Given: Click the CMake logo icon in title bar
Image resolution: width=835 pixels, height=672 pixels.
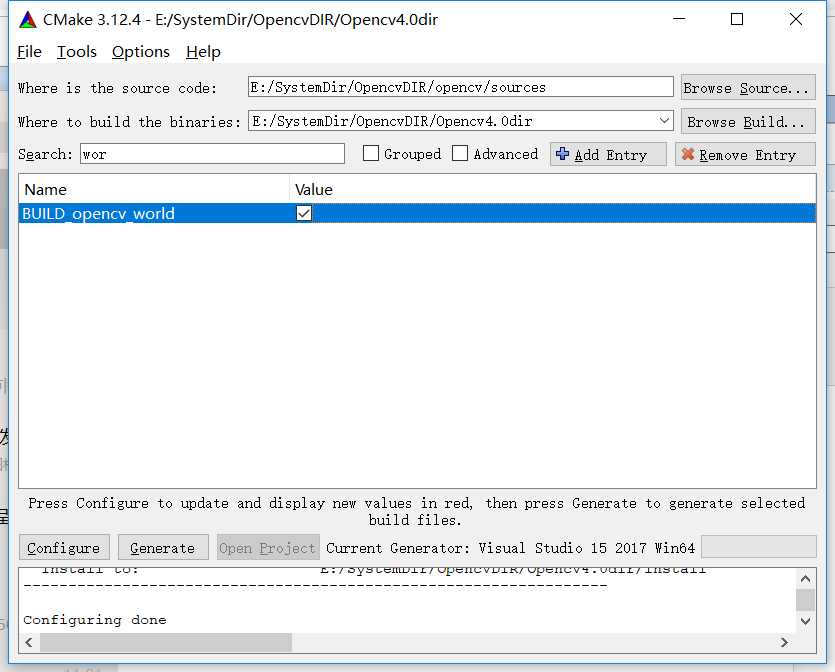Looking at the screenshot, I should [x=28, y=20].
